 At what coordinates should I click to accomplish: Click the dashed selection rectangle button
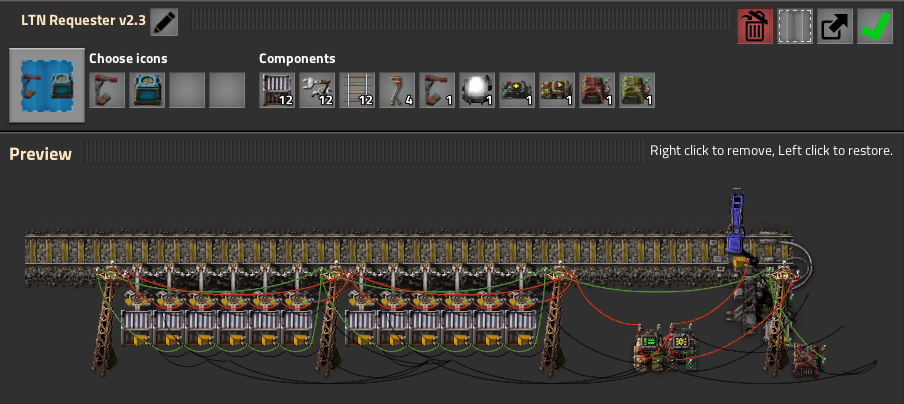(x=795, y=26)
